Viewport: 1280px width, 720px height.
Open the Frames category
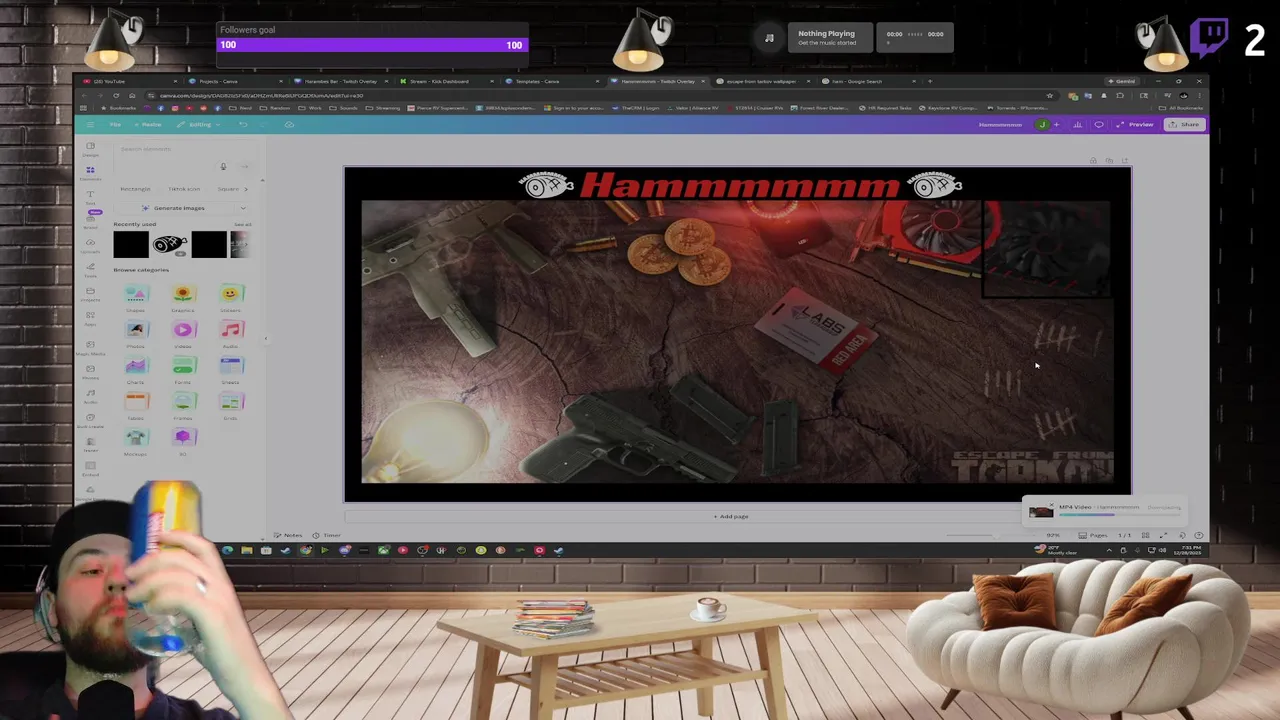point(183,404)
